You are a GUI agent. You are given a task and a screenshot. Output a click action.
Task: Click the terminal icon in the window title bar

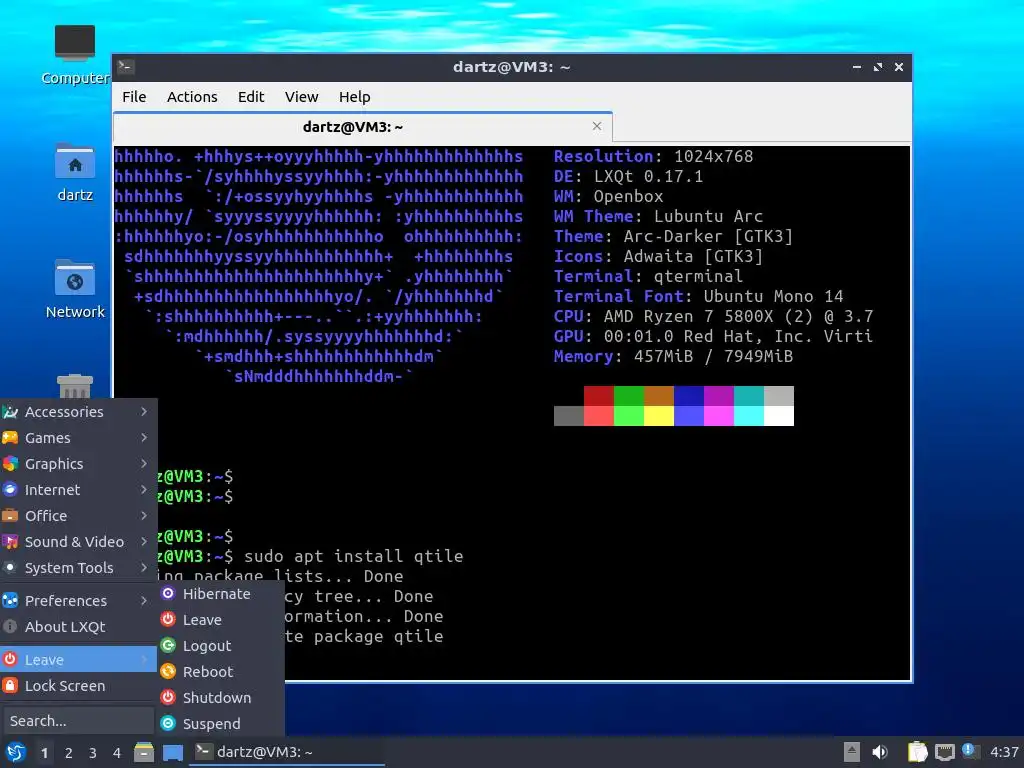(125, 67)
